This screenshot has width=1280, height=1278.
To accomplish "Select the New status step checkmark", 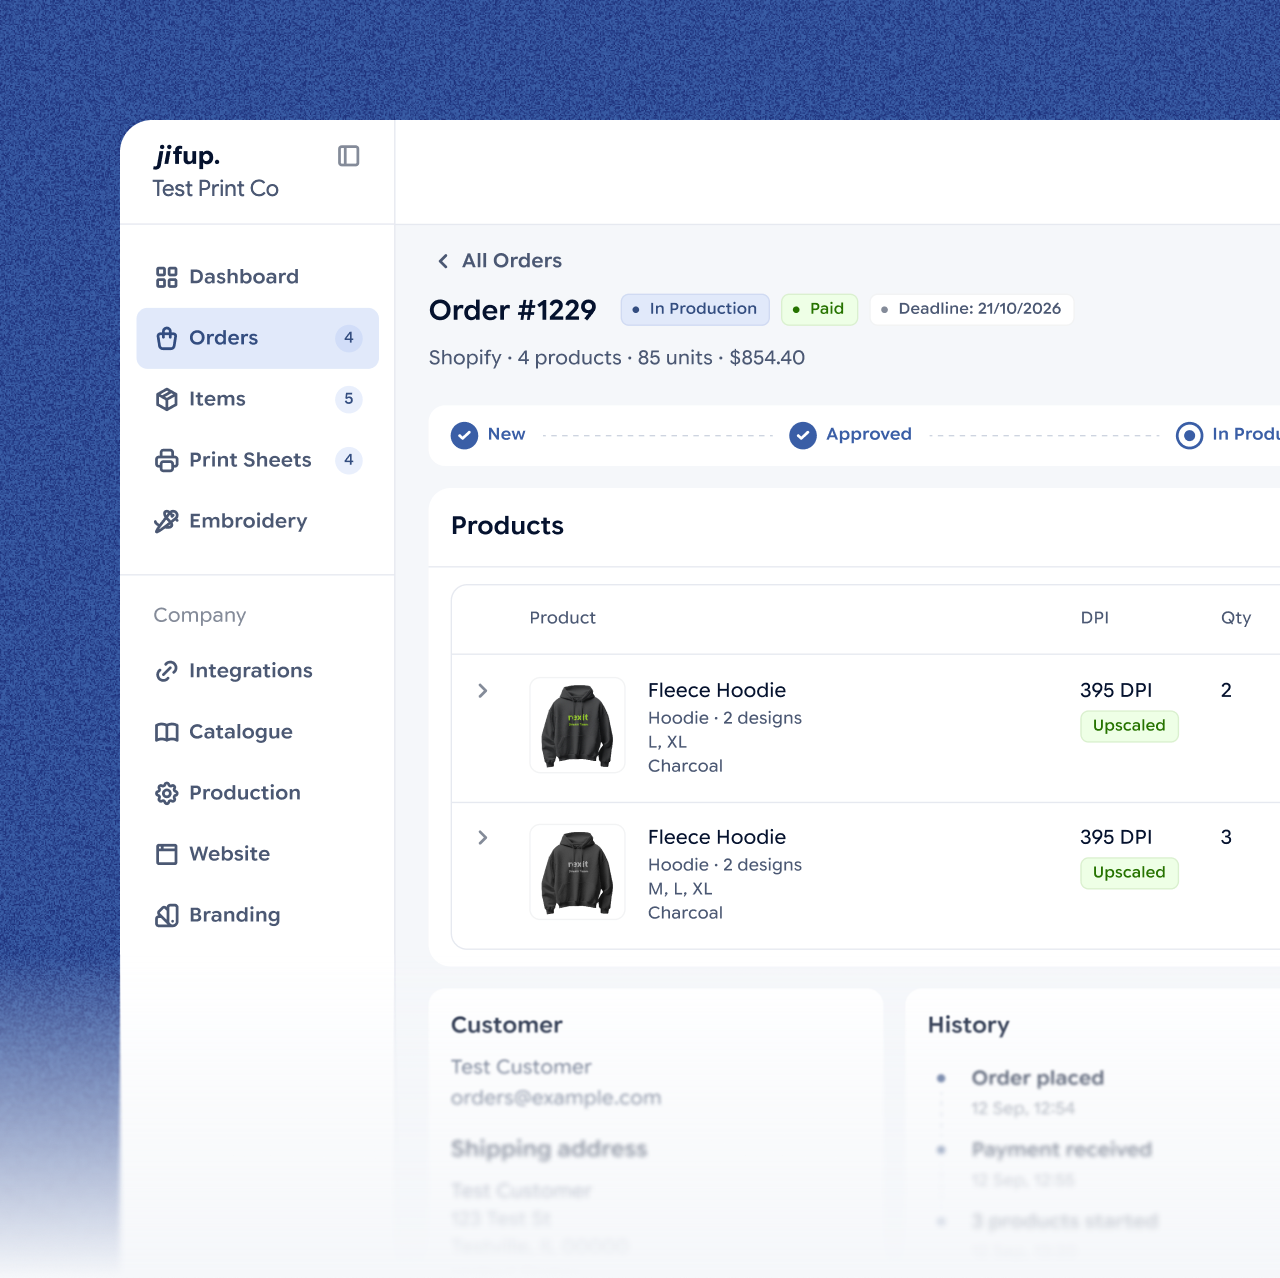I will click(464, 435).
